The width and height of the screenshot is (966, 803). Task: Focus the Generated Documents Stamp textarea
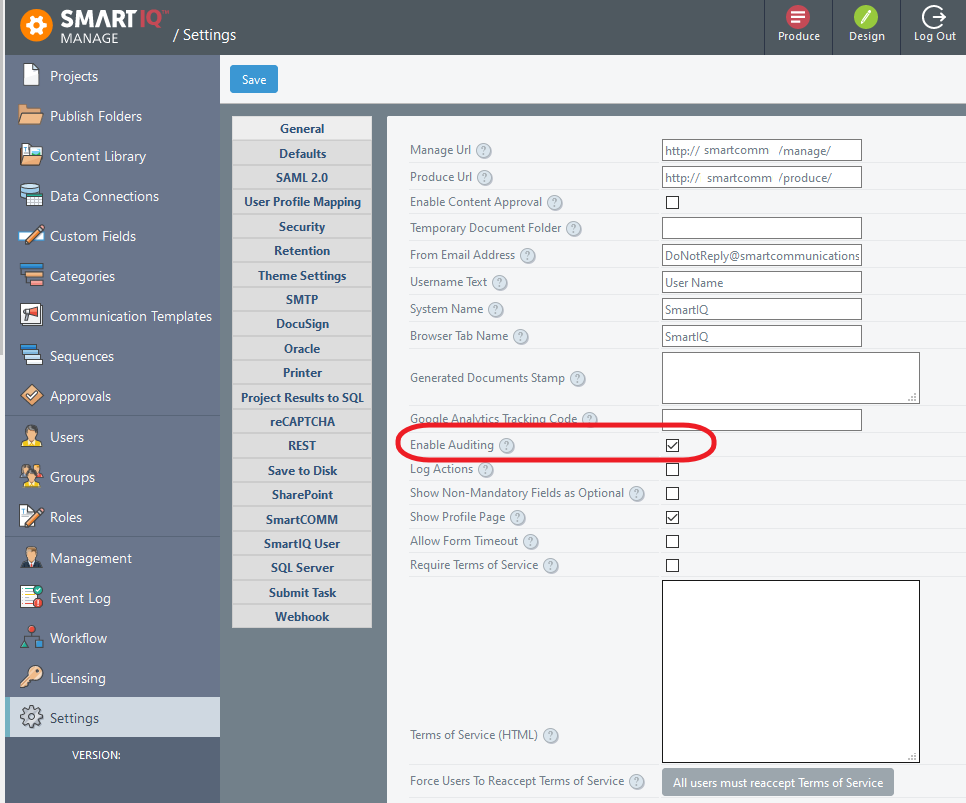pyautogui.click(x=790, y=378)
